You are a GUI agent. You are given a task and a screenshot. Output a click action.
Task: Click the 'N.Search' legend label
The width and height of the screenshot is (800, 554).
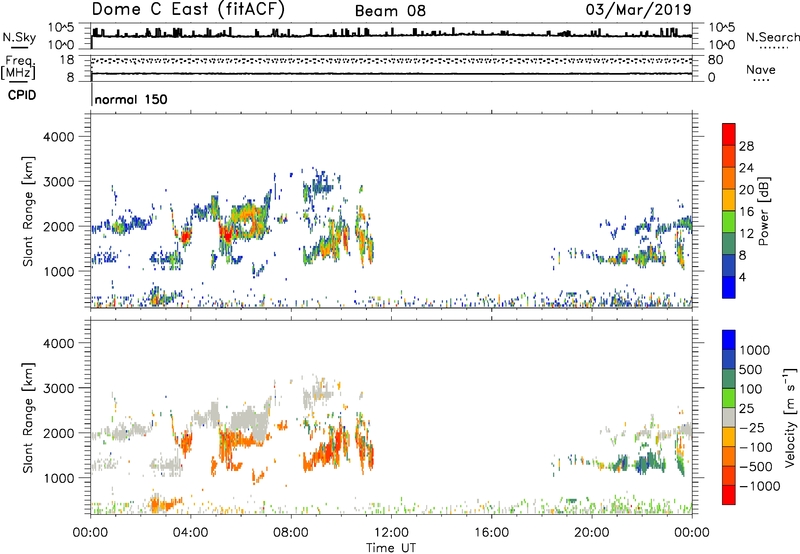tap(772, 37)
